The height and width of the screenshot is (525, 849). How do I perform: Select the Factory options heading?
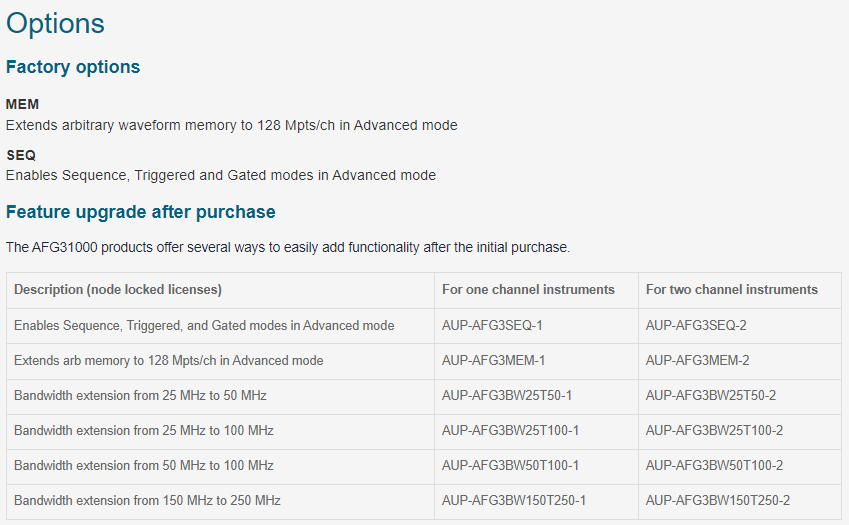coord(73,67)
